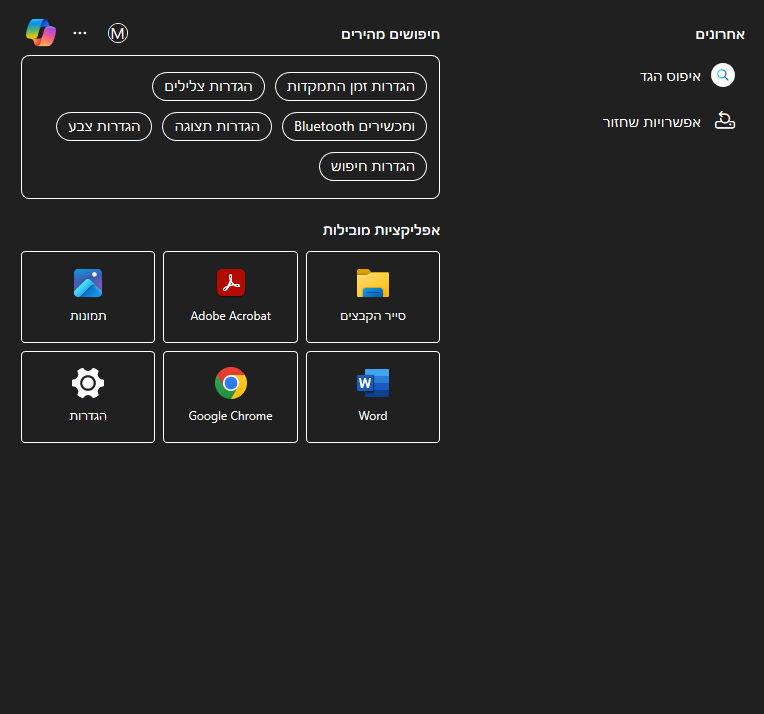Click the חיפושים מהירים heading

point(390,34)
